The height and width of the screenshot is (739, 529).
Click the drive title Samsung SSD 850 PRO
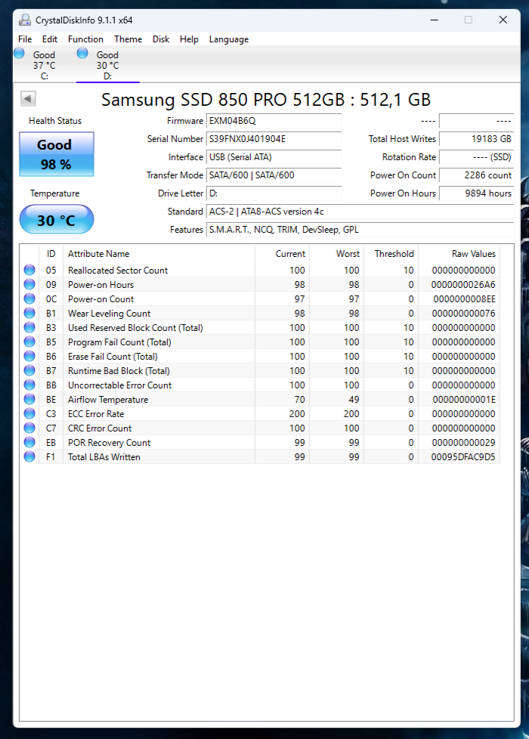pos(266,99)
